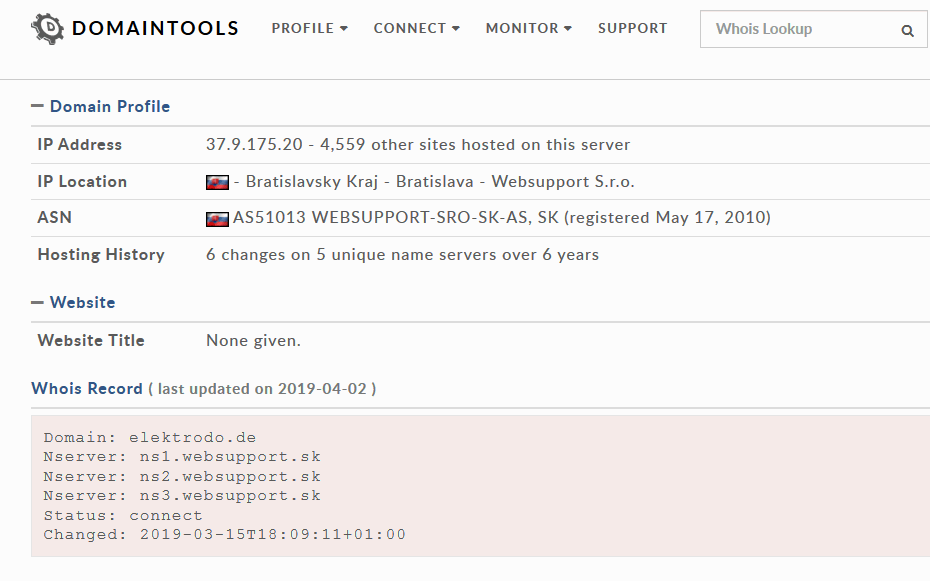Click the Domain Profile heading
930x581 pixels.
(x=110, y=107)
